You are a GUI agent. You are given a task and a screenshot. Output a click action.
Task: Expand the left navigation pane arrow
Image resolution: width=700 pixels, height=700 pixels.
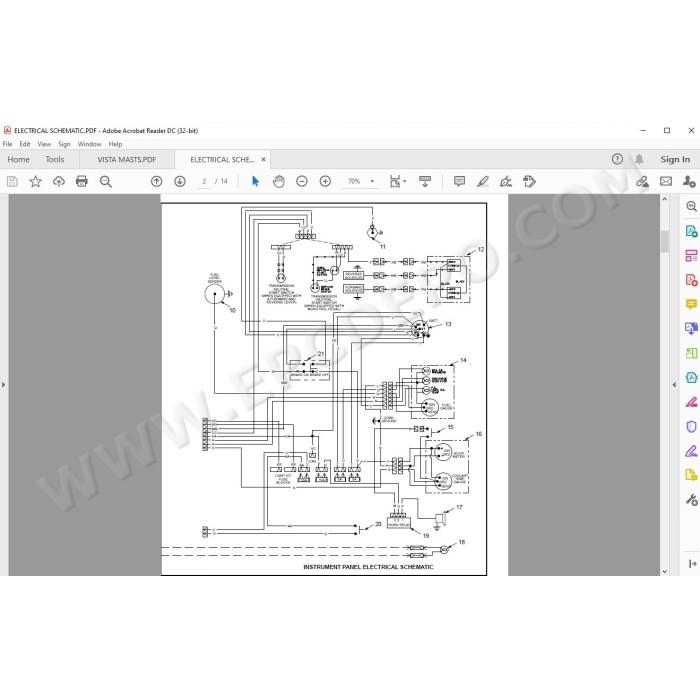4,384
